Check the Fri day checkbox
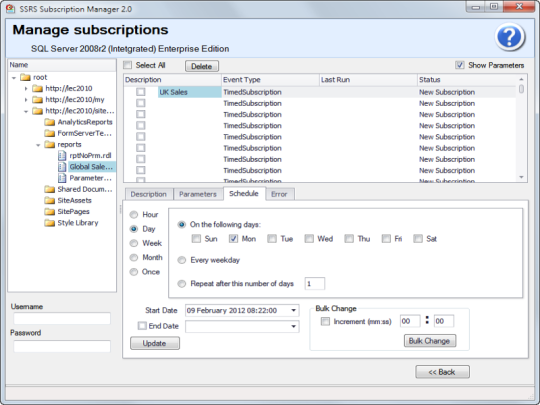Image resolution: width=540 pixels, height=405 pixels. coord(386,239)
